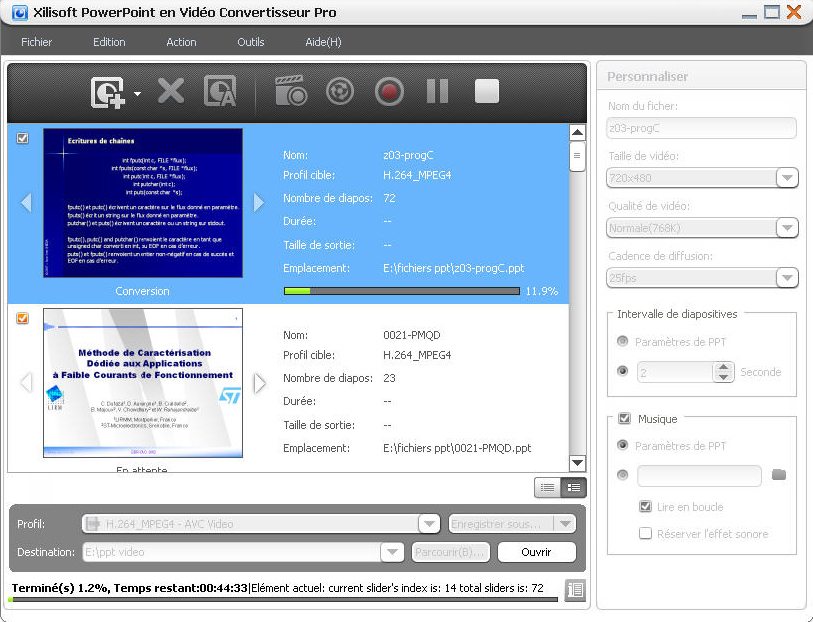The image size is (813, 622).
Task: Open the Destination dropdown arrow
Action: pyautogui.click(x=392, y=552)
